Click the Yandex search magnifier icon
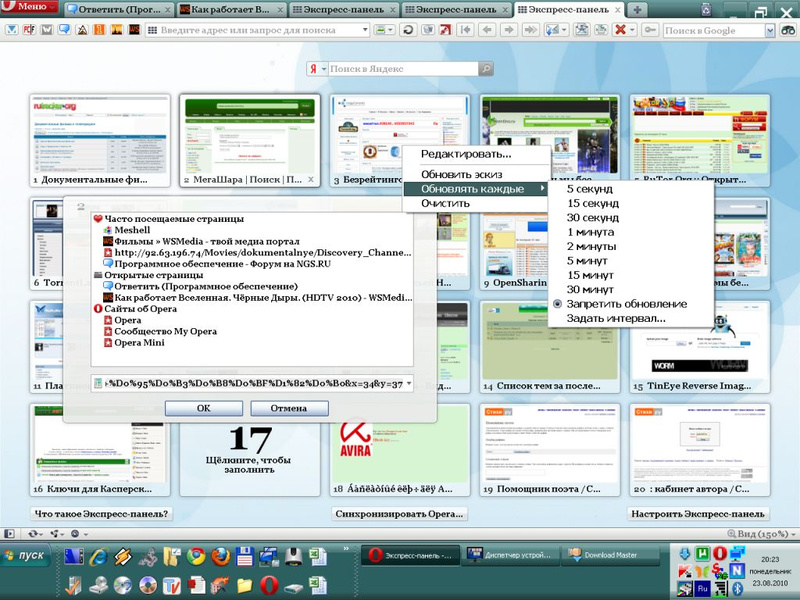 [x=486, y=69]
